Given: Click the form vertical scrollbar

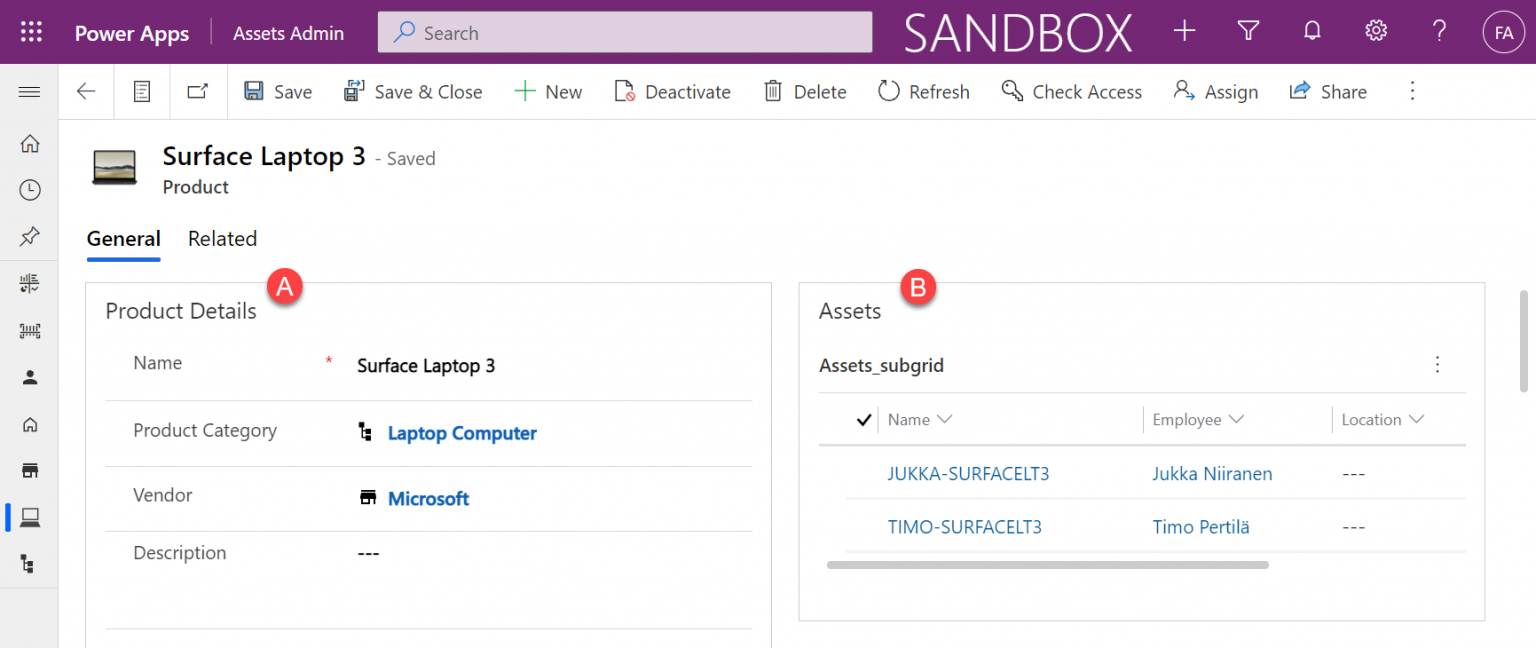Looking at the screenshot, I should [x=1524, y=340].
